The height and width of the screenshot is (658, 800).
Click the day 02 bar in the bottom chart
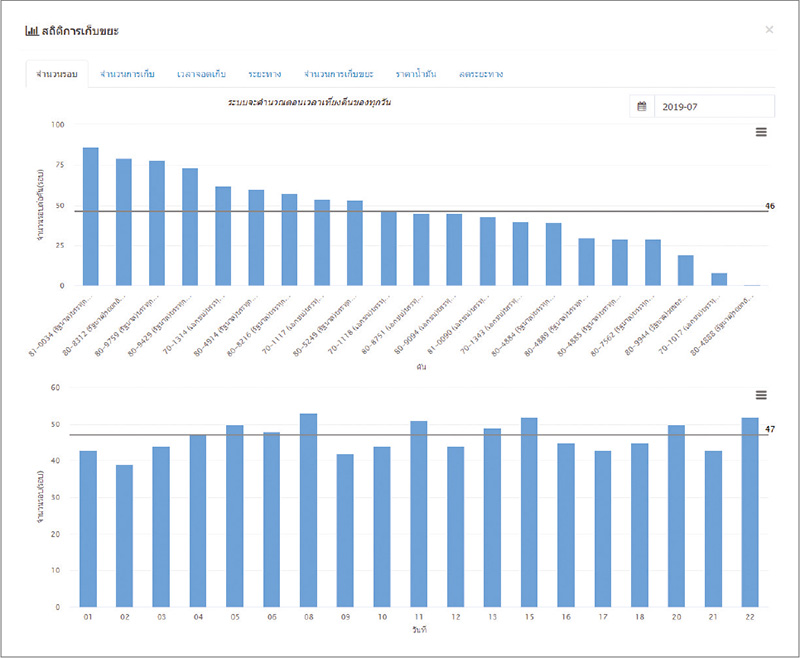pos(124,535)
